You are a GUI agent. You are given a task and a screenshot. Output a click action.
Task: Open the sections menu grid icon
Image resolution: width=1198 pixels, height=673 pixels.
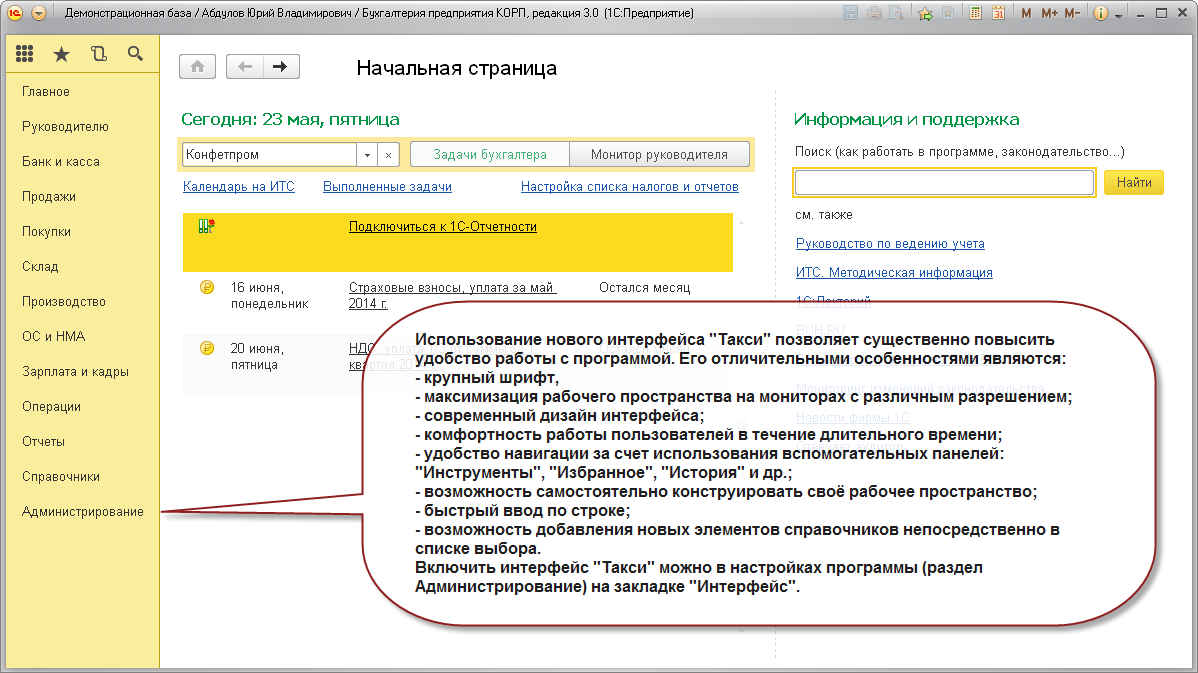[x=25, y=55]
